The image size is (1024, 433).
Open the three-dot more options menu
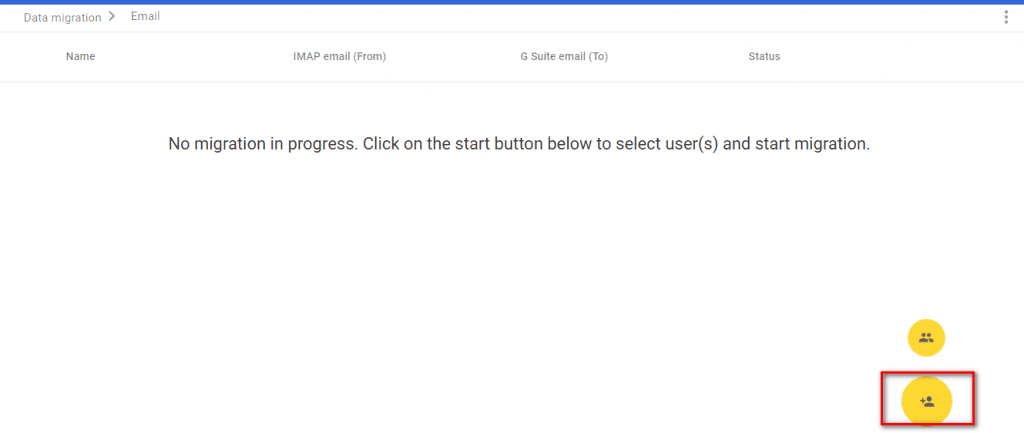[x=1005, y=17]
